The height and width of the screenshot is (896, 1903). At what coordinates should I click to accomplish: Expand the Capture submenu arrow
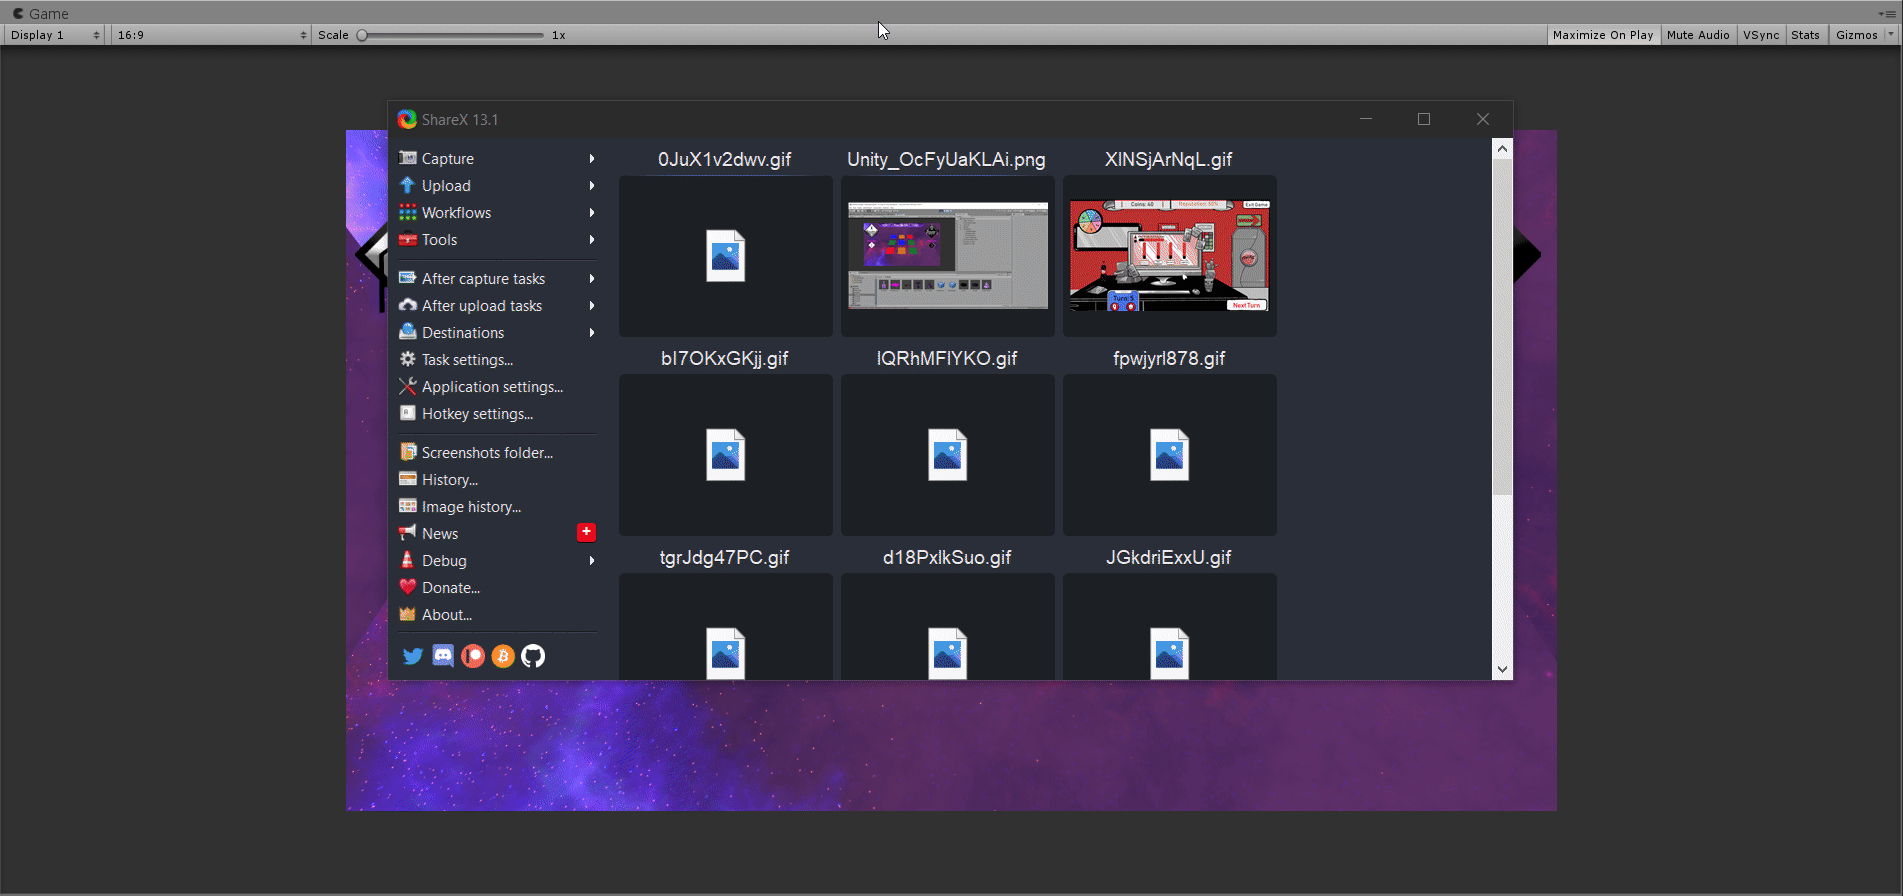click(592, 158)
